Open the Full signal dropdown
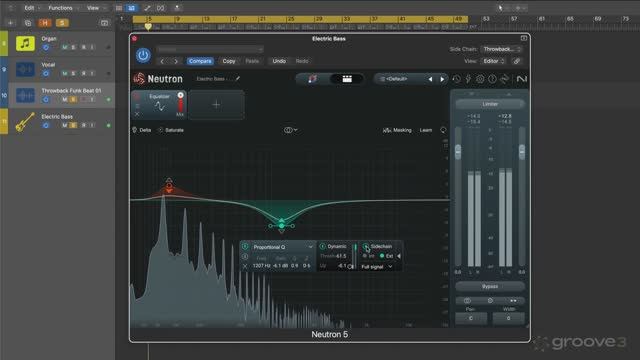The width and height of the screenshot is (640, 360). 377,267
